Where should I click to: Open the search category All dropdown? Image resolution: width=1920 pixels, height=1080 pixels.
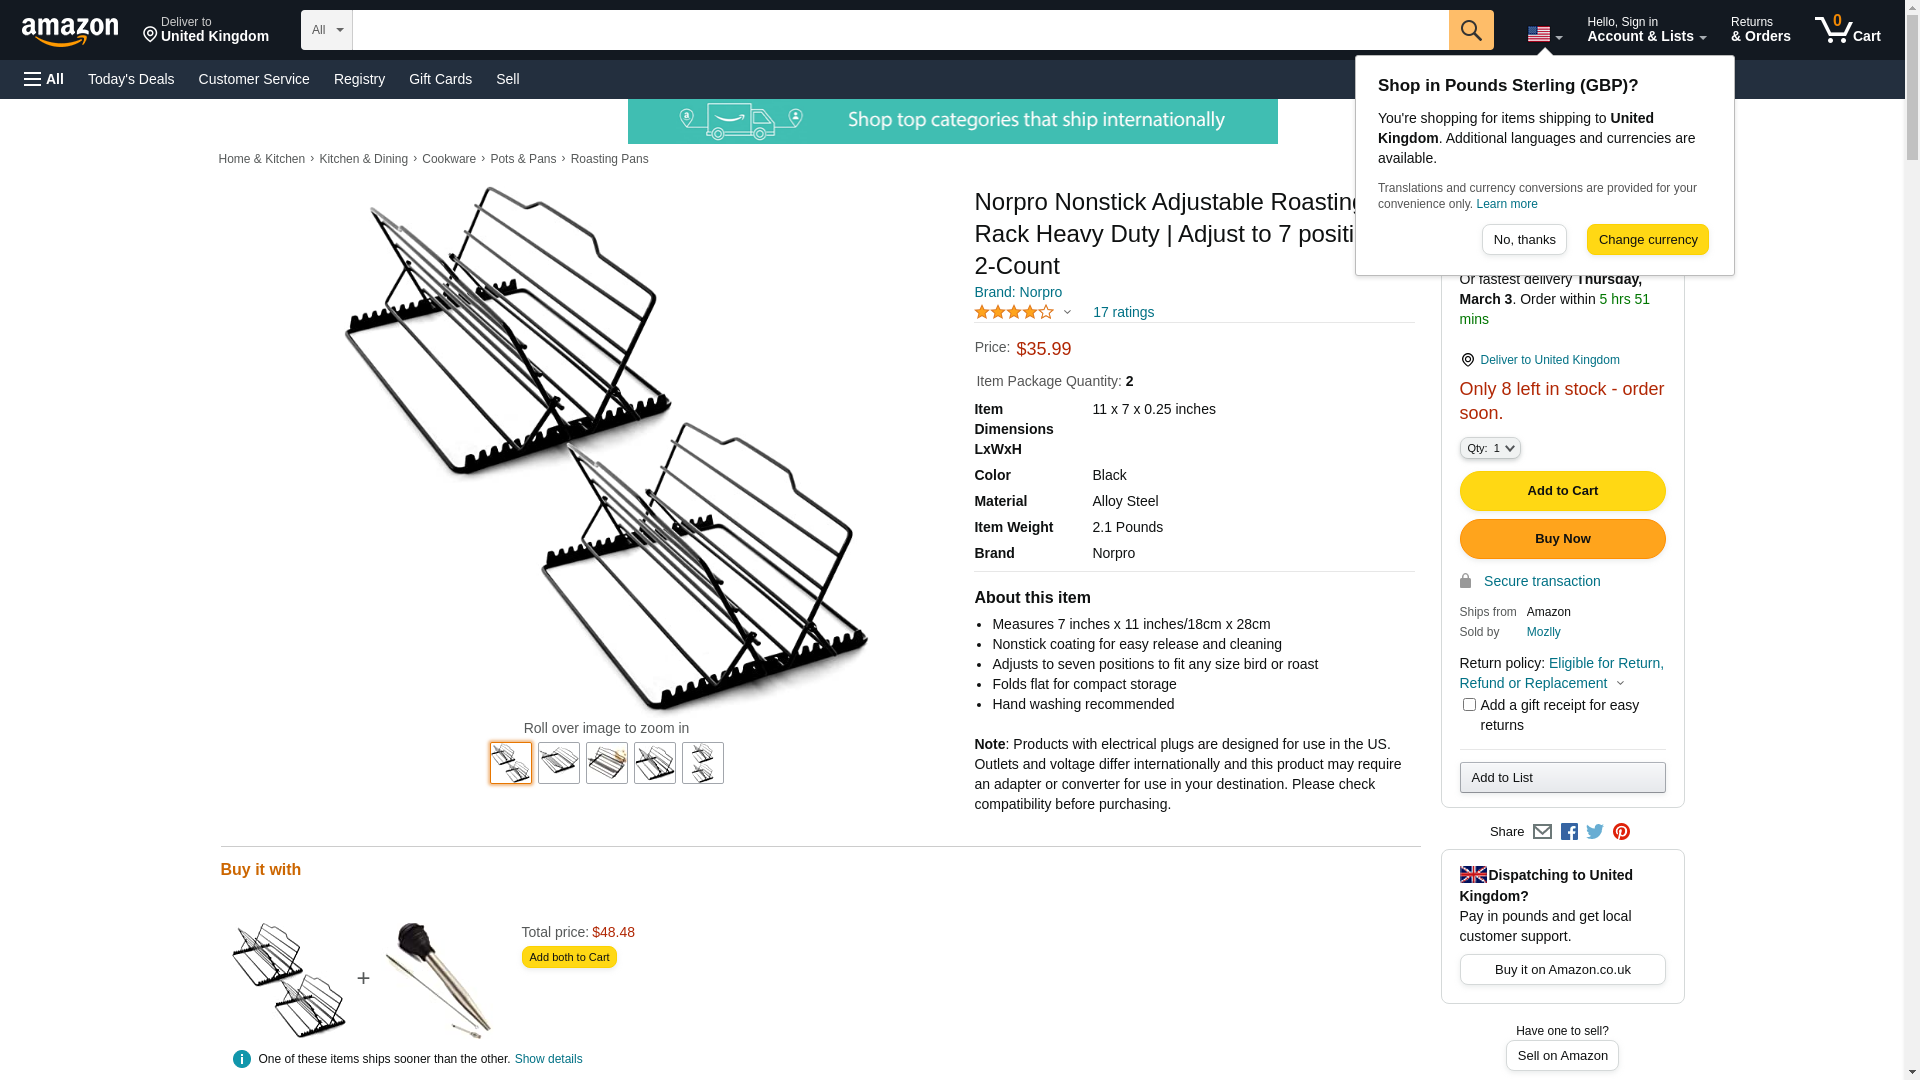click(x=327, y=30)
